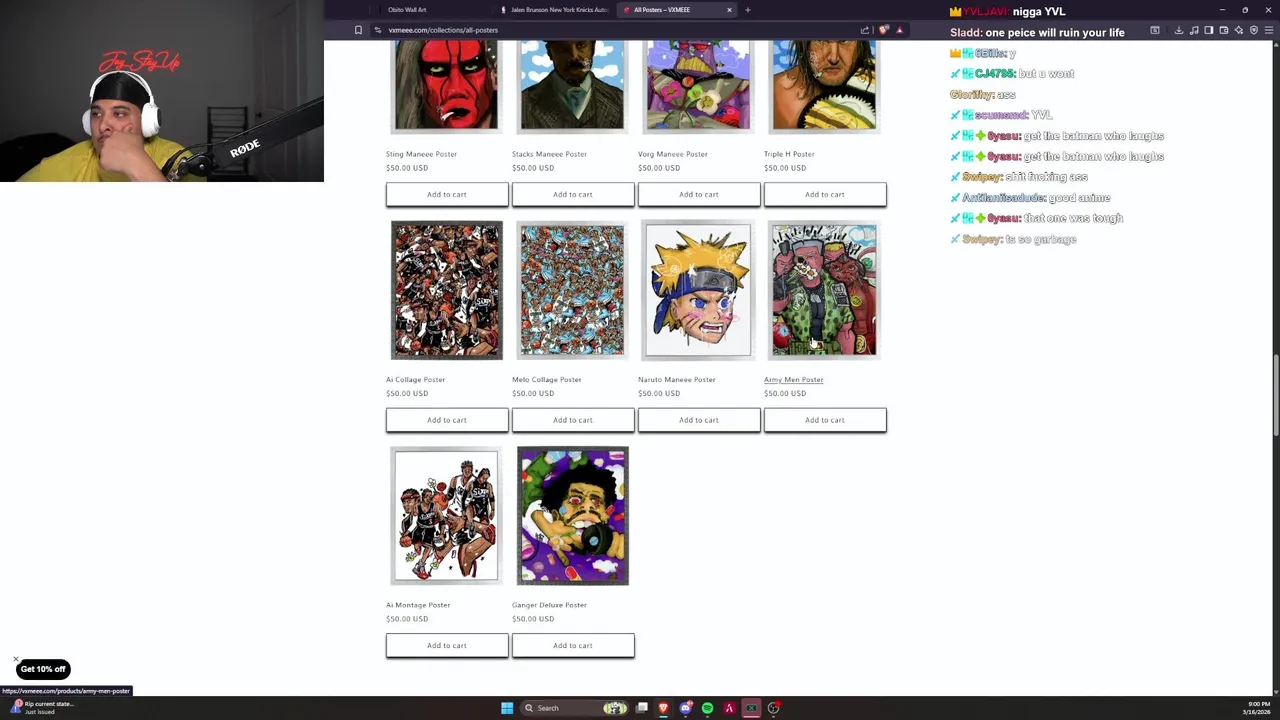Image resolution: width=1280 pixels, height=720 pixels.
Task: Toggle the browser sidebar panel icon
Action: click(1208, 30)
